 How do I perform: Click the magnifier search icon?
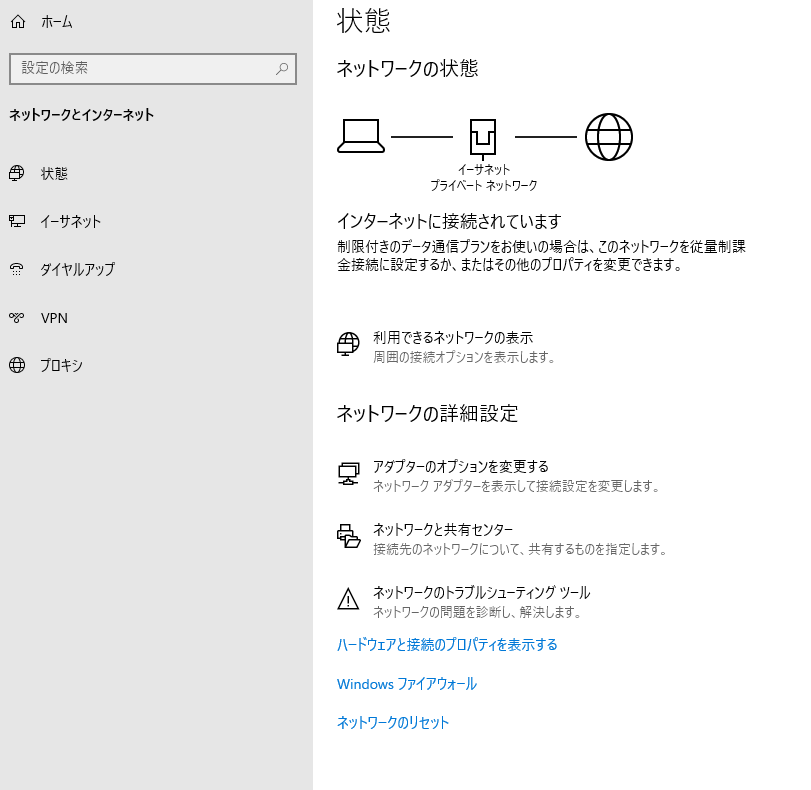point(282,68)
